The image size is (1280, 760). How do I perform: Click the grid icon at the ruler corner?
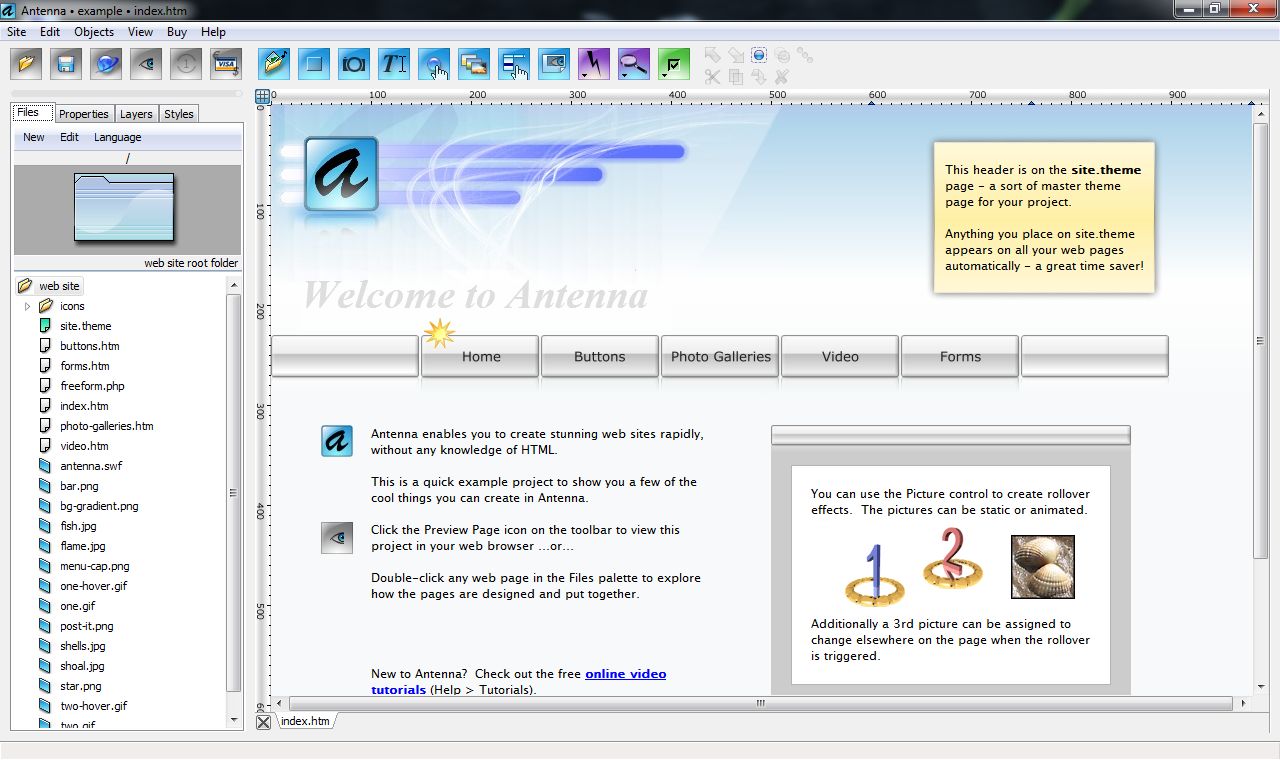tap(263, 97)
